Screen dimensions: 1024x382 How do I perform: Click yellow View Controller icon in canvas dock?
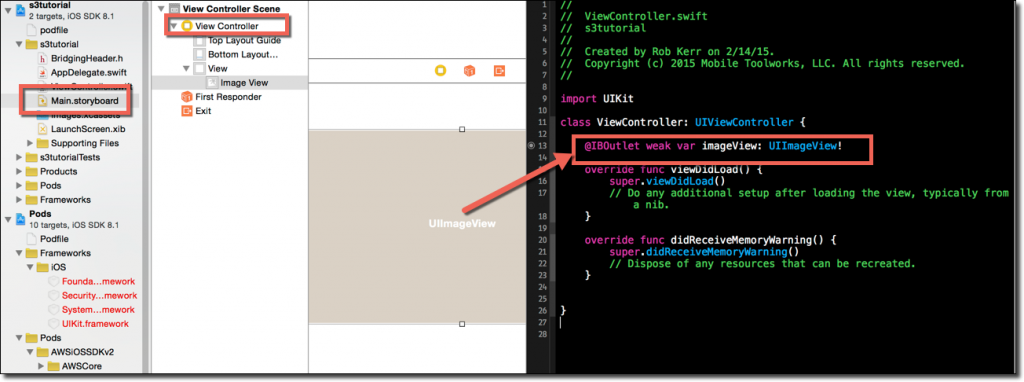coord(440,71)
